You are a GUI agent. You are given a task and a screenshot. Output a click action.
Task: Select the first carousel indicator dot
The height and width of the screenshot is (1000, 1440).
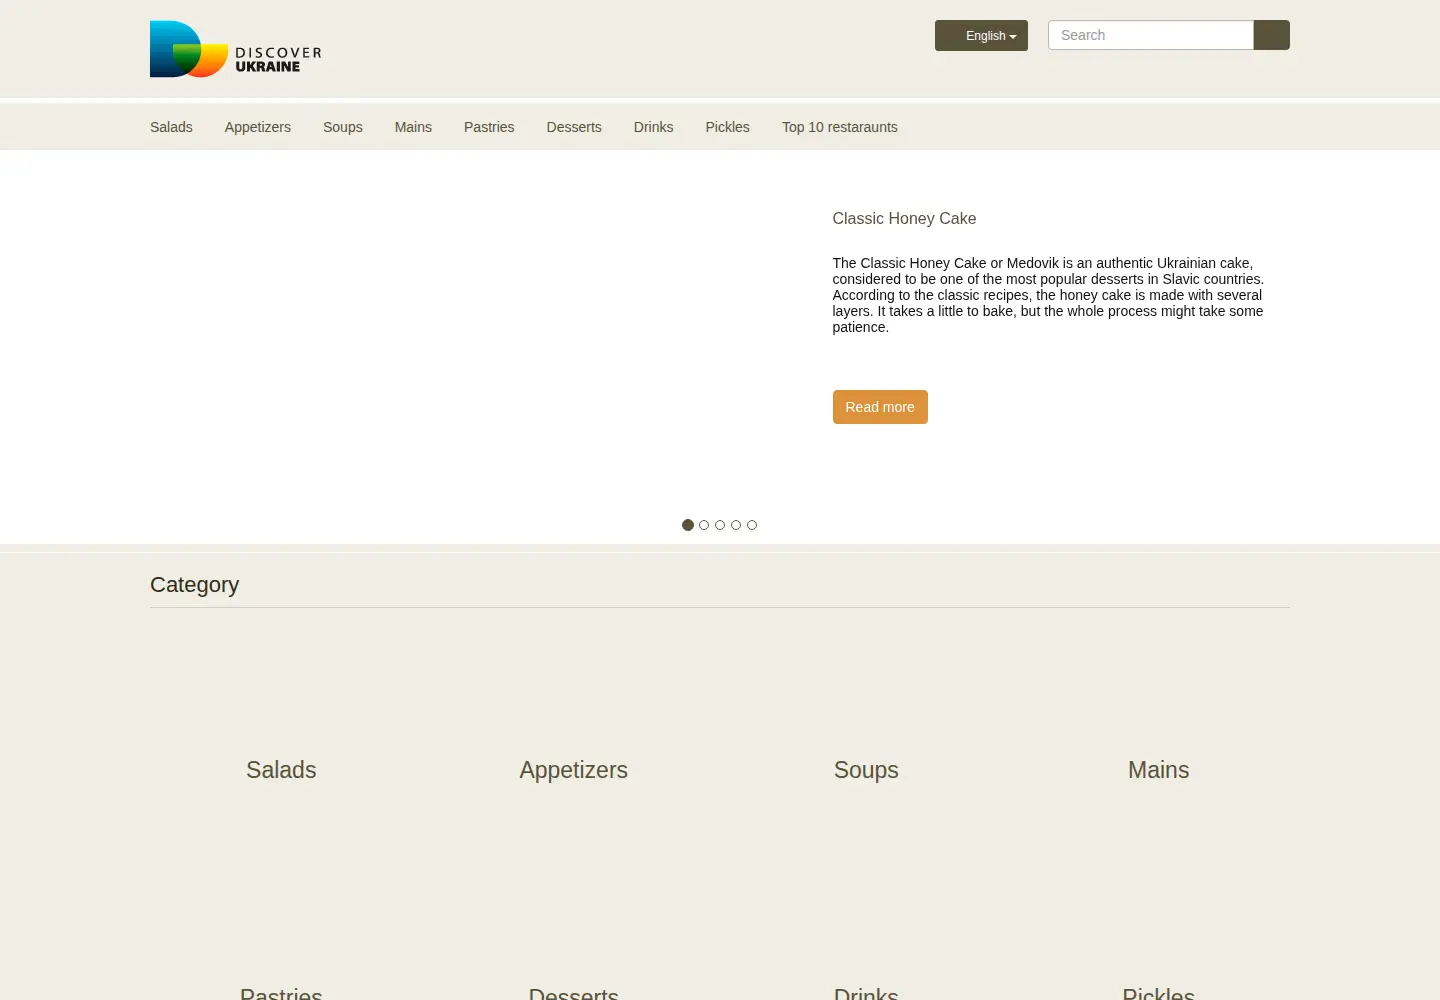coord(688,525)
